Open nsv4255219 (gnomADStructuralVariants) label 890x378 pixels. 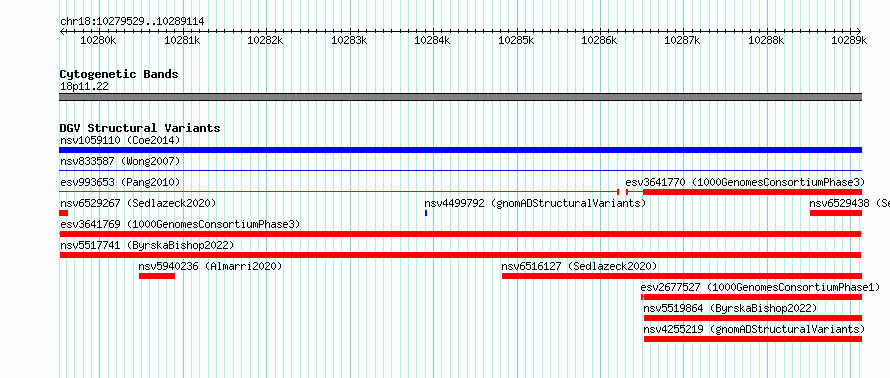click(754, 329)
